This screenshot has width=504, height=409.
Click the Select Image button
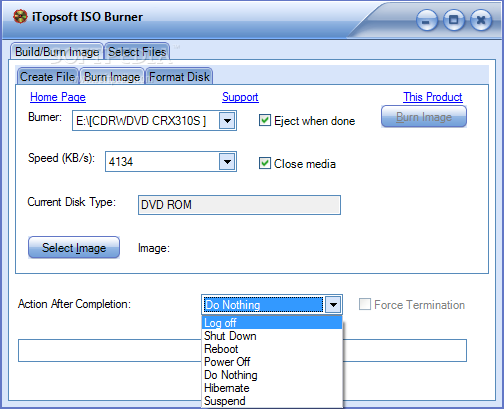(x=74, y=248)
